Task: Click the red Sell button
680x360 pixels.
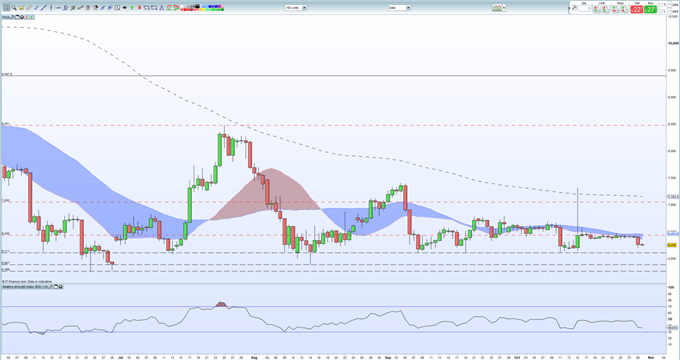Action: (x=636, y=9)
